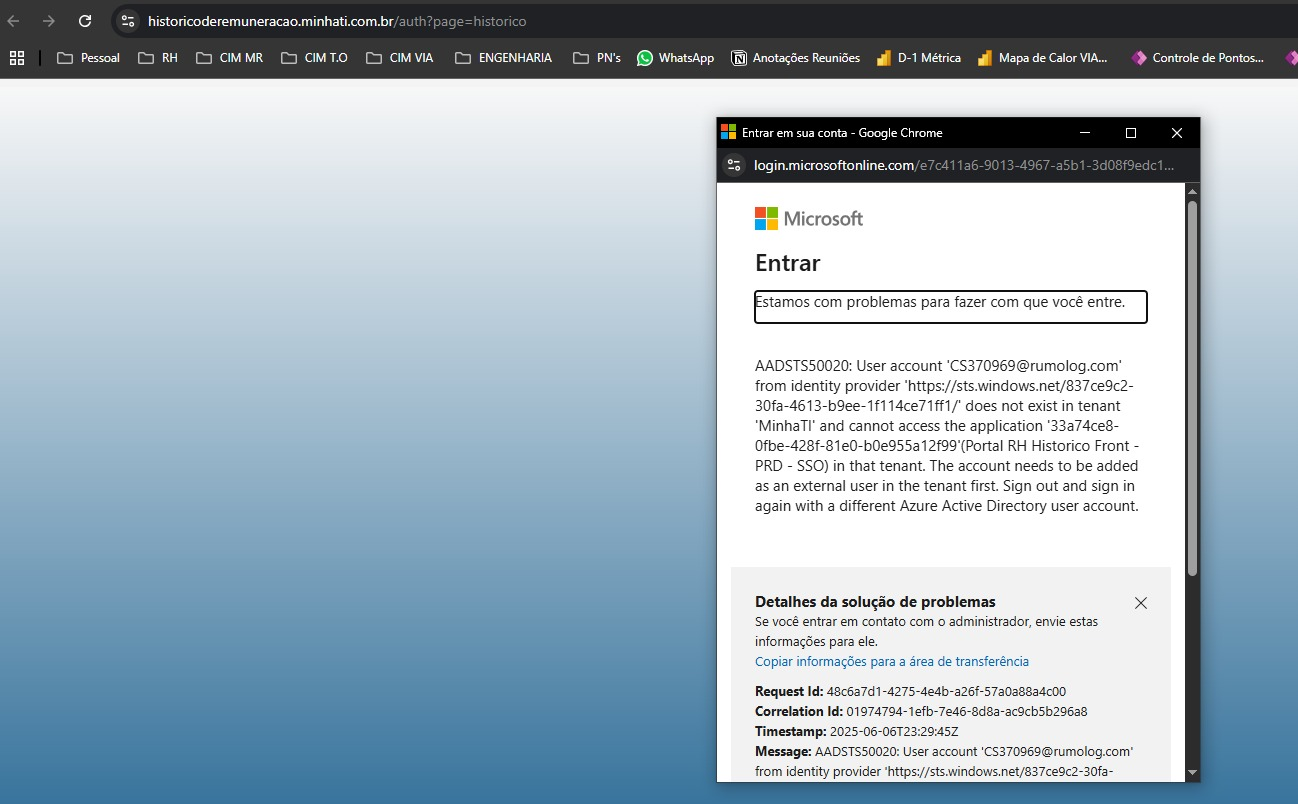This screenshot has height=804, width=1298.
Task: Maximize the Entrar em sua conta window
Action: pyautogui.click(x=1131, y=133)
